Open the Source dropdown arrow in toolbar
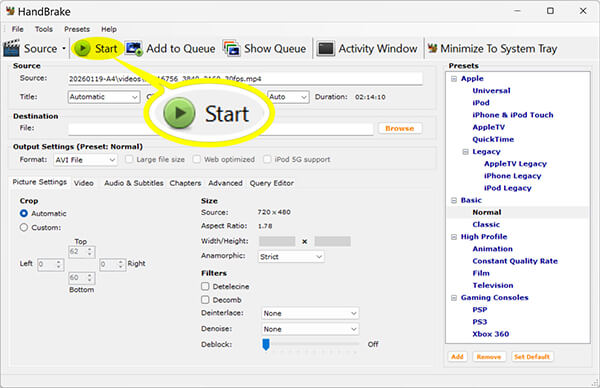600x388 pixels. [64, 49]
